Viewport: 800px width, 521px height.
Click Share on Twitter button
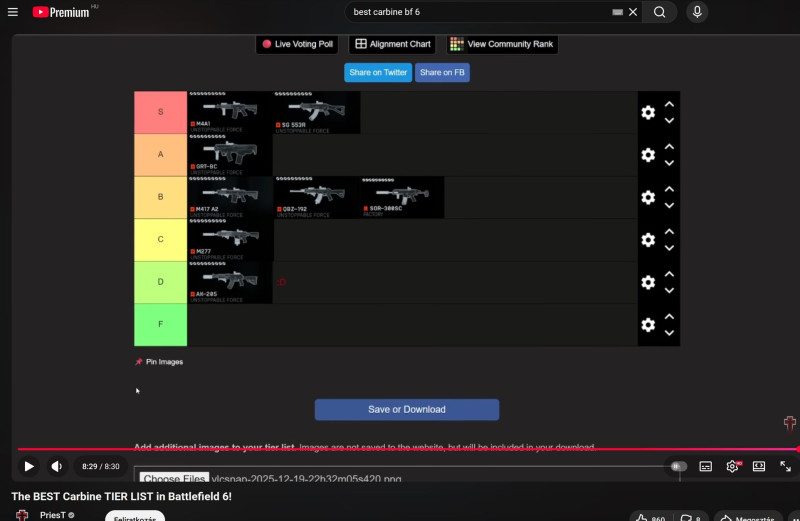click(378, 72)
